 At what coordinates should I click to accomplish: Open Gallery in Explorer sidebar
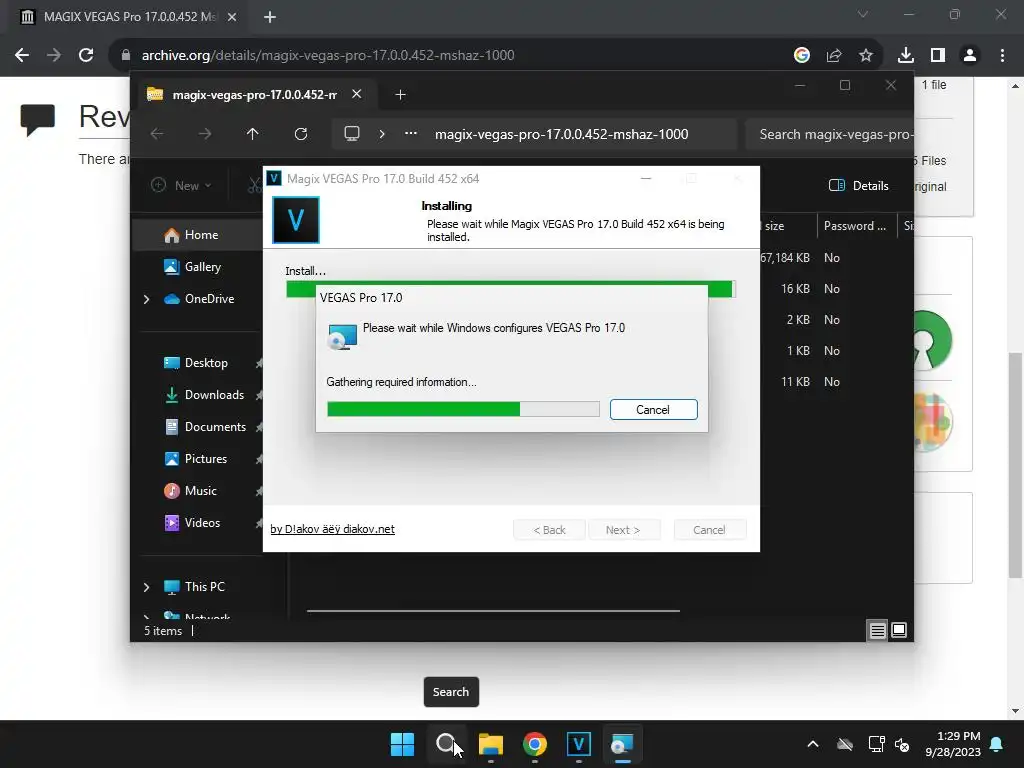tap(202, 267)
